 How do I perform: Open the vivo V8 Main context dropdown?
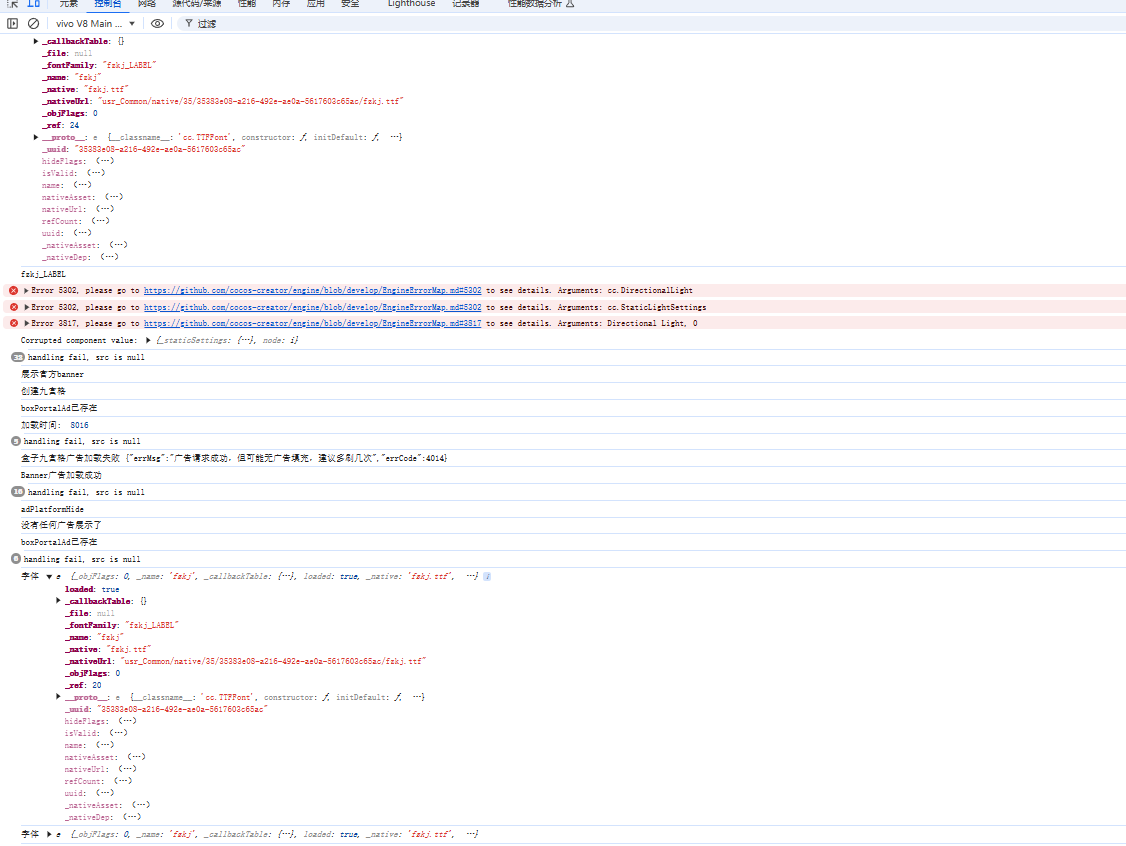pyautogui.click(x=95, y=24)
